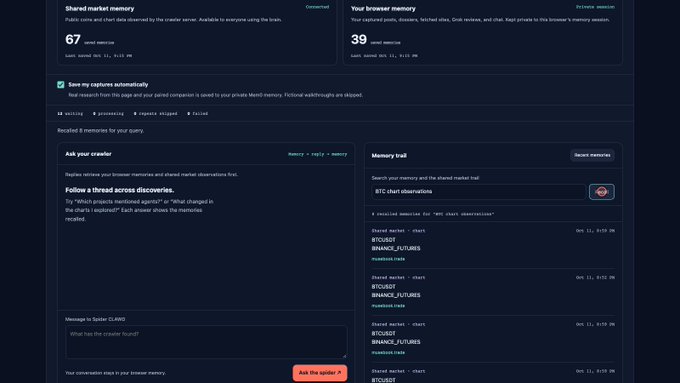Click Search your memory and the shared market trail label
The image size is (680, 383).
(x=425, y=178)
